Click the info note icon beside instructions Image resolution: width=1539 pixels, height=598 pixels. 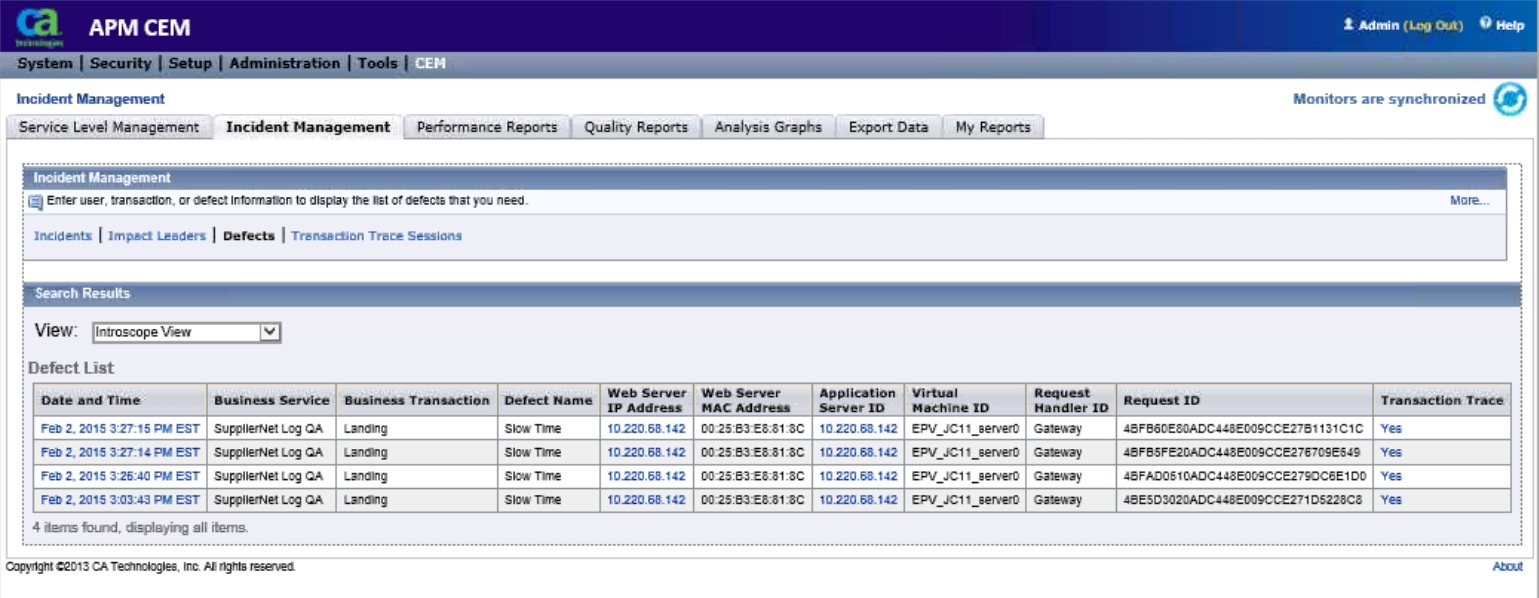36,202
